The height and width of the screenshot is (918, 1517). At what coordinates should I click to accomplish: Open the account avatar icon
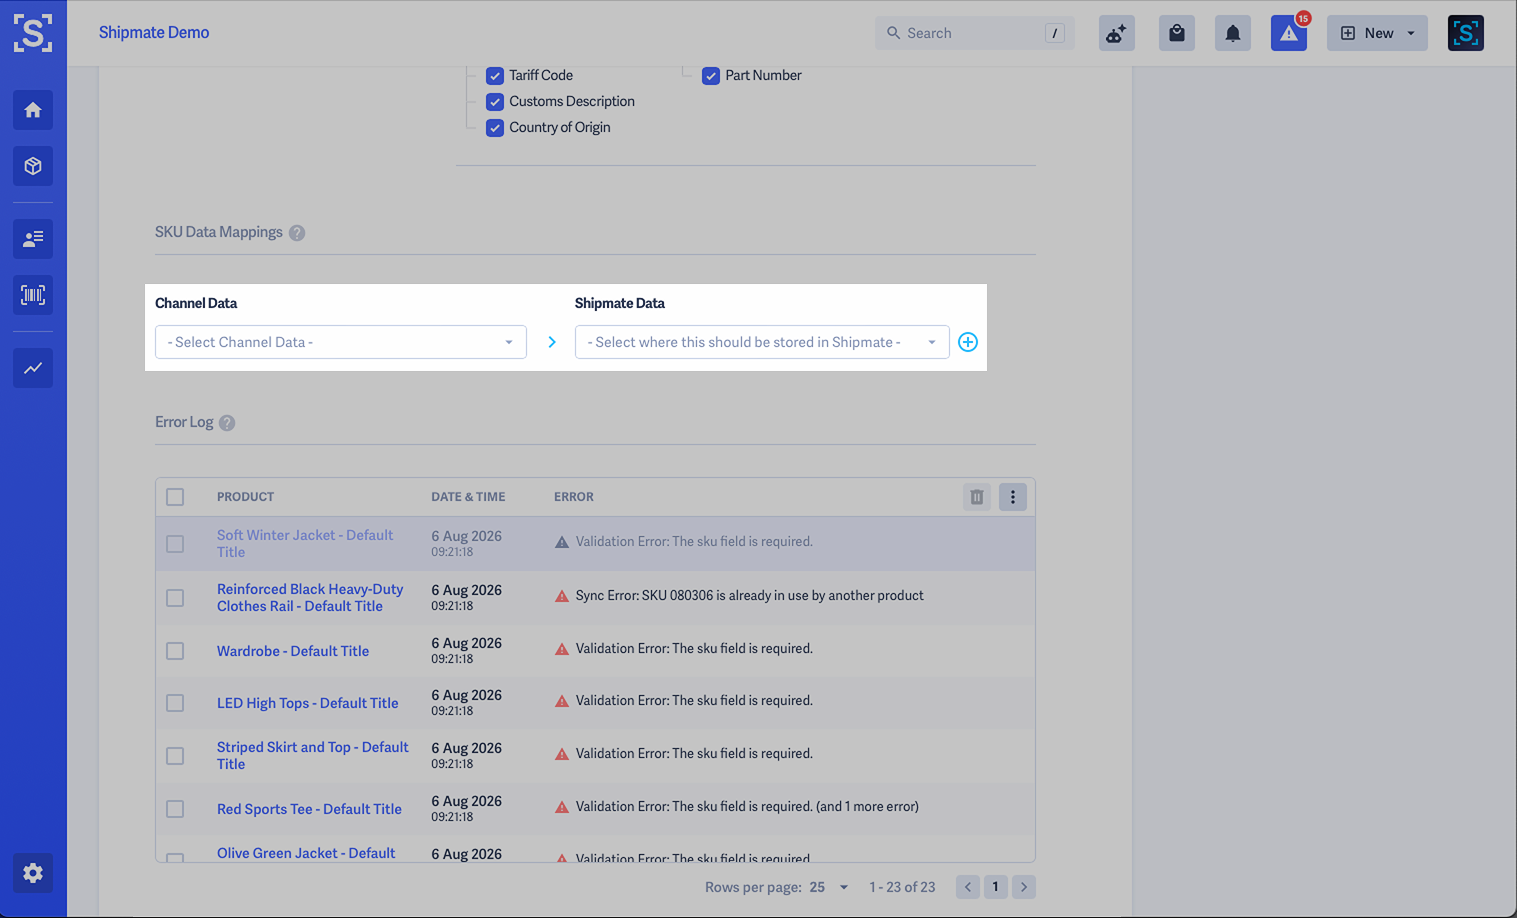tap(1466, 33)
